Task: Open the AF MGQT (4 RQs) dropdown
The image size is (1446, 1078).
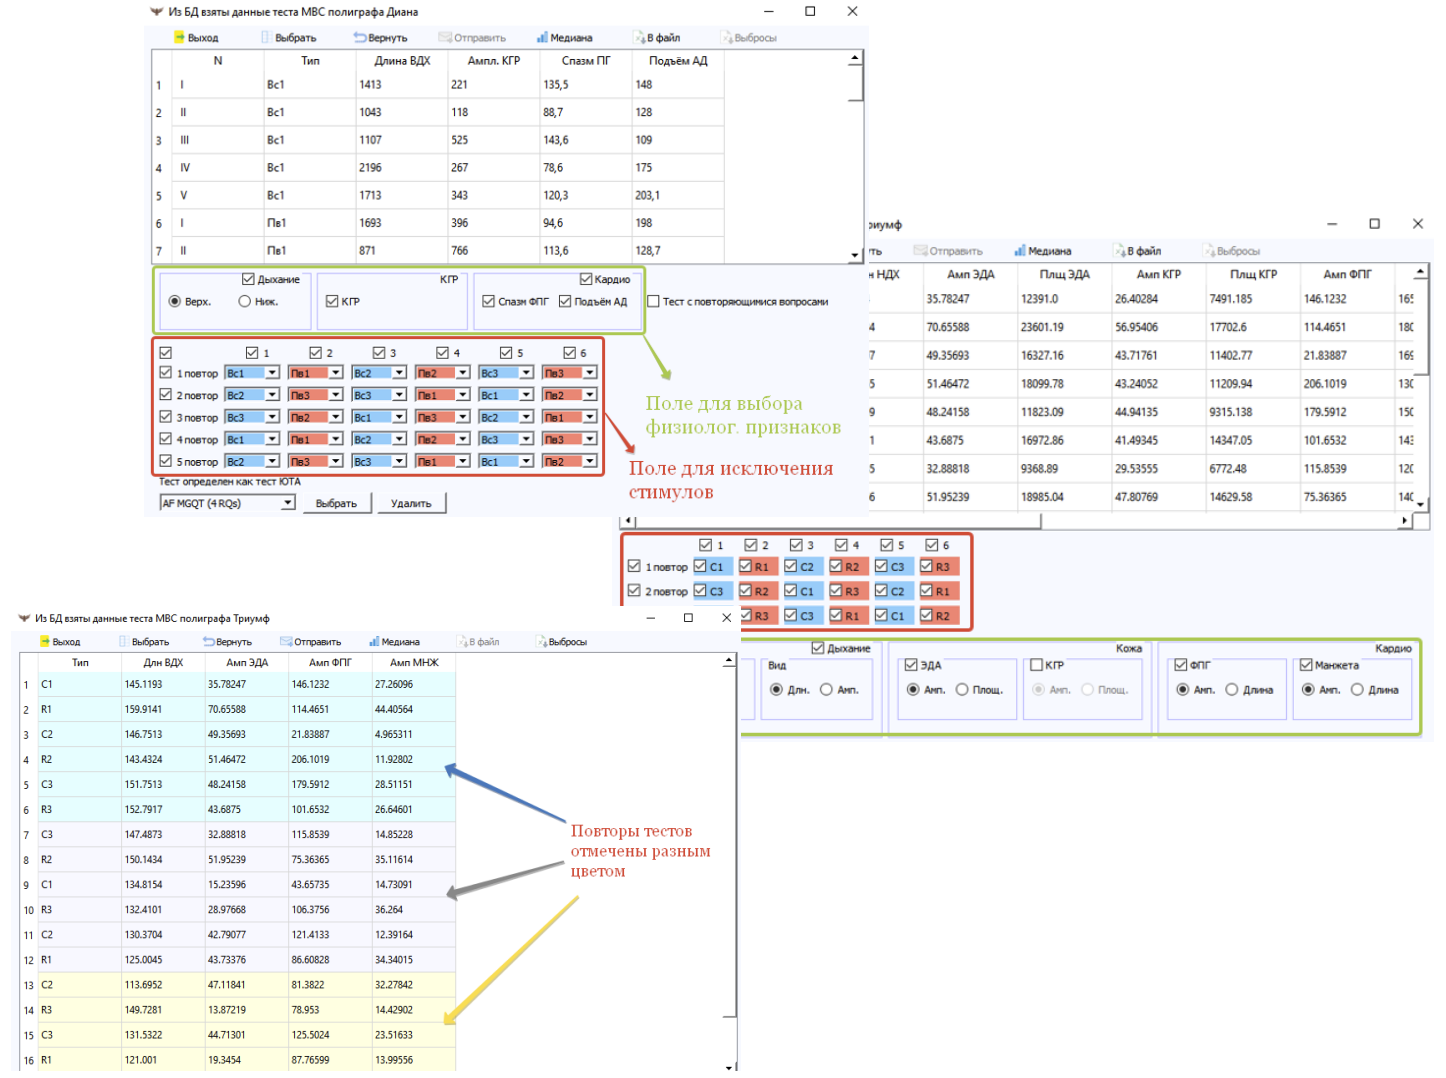Action: (x=288, y=503)
